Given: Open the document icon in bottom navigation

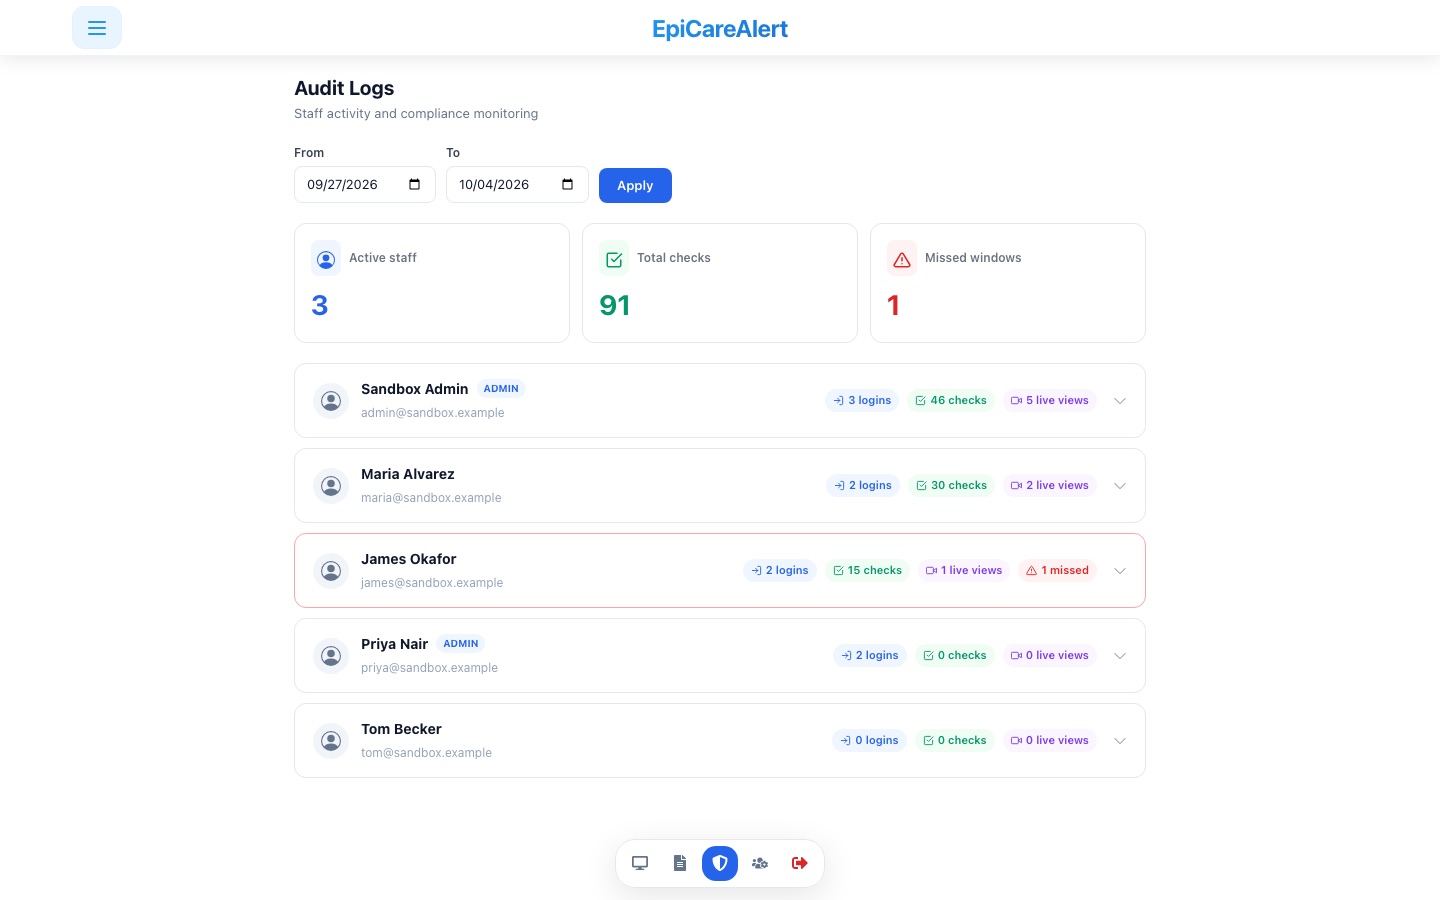Looking at the screenshot, I should (680, 863).
